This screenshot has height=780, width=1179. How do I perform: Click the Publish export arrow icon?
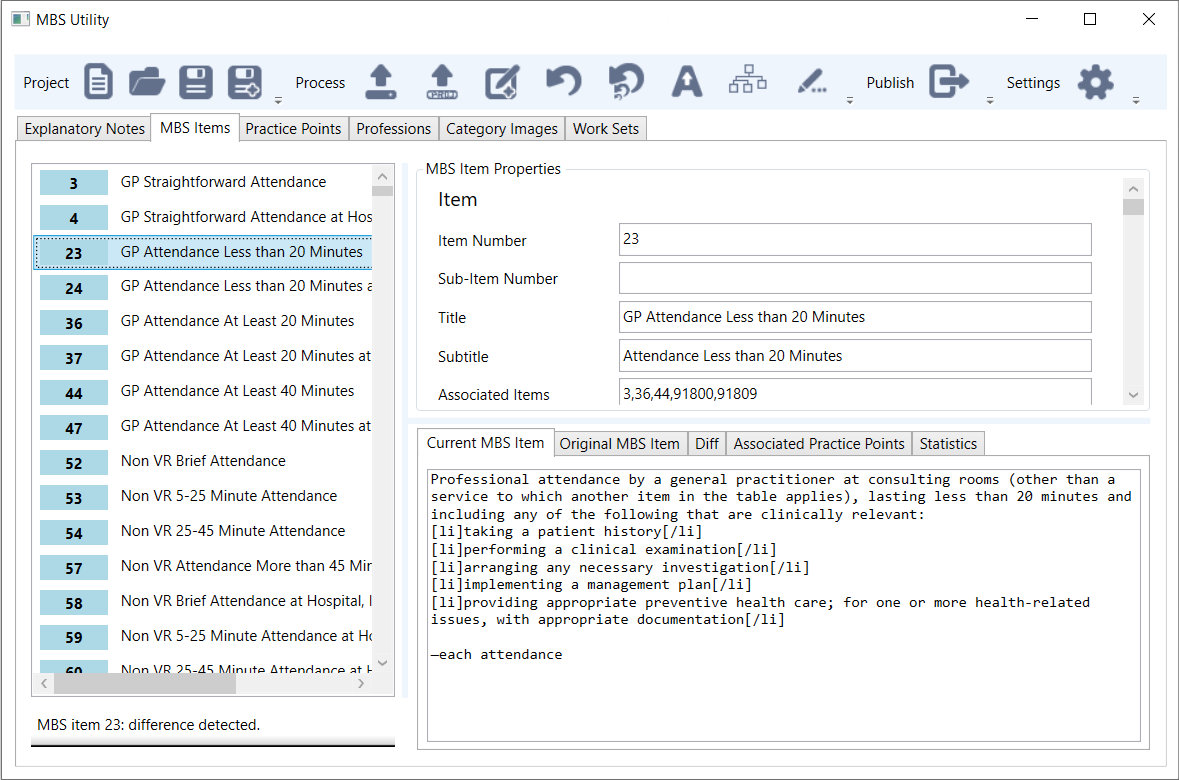pyautogui.click(x=949, y=81)
